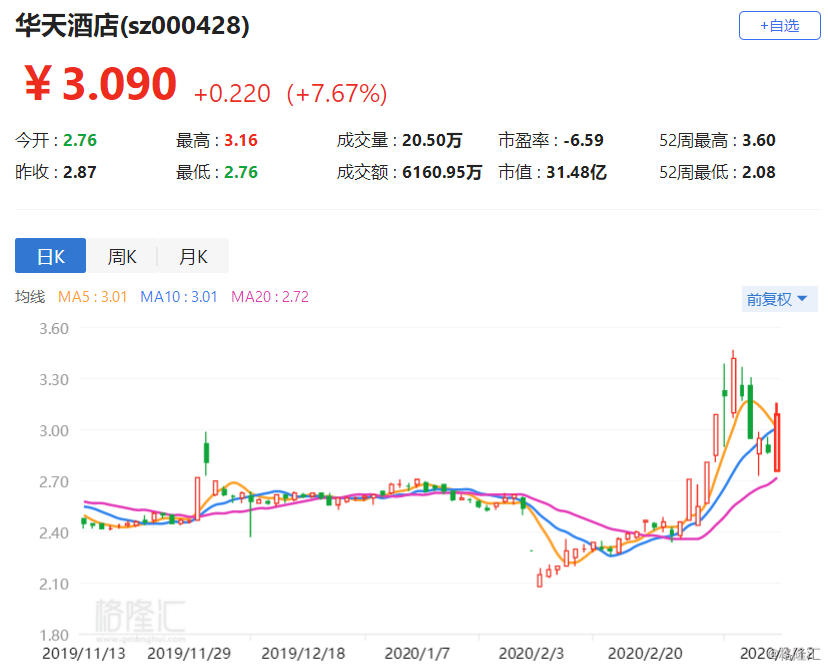
Task: Click the 最高 value 3.16
Action: (241, 140)
